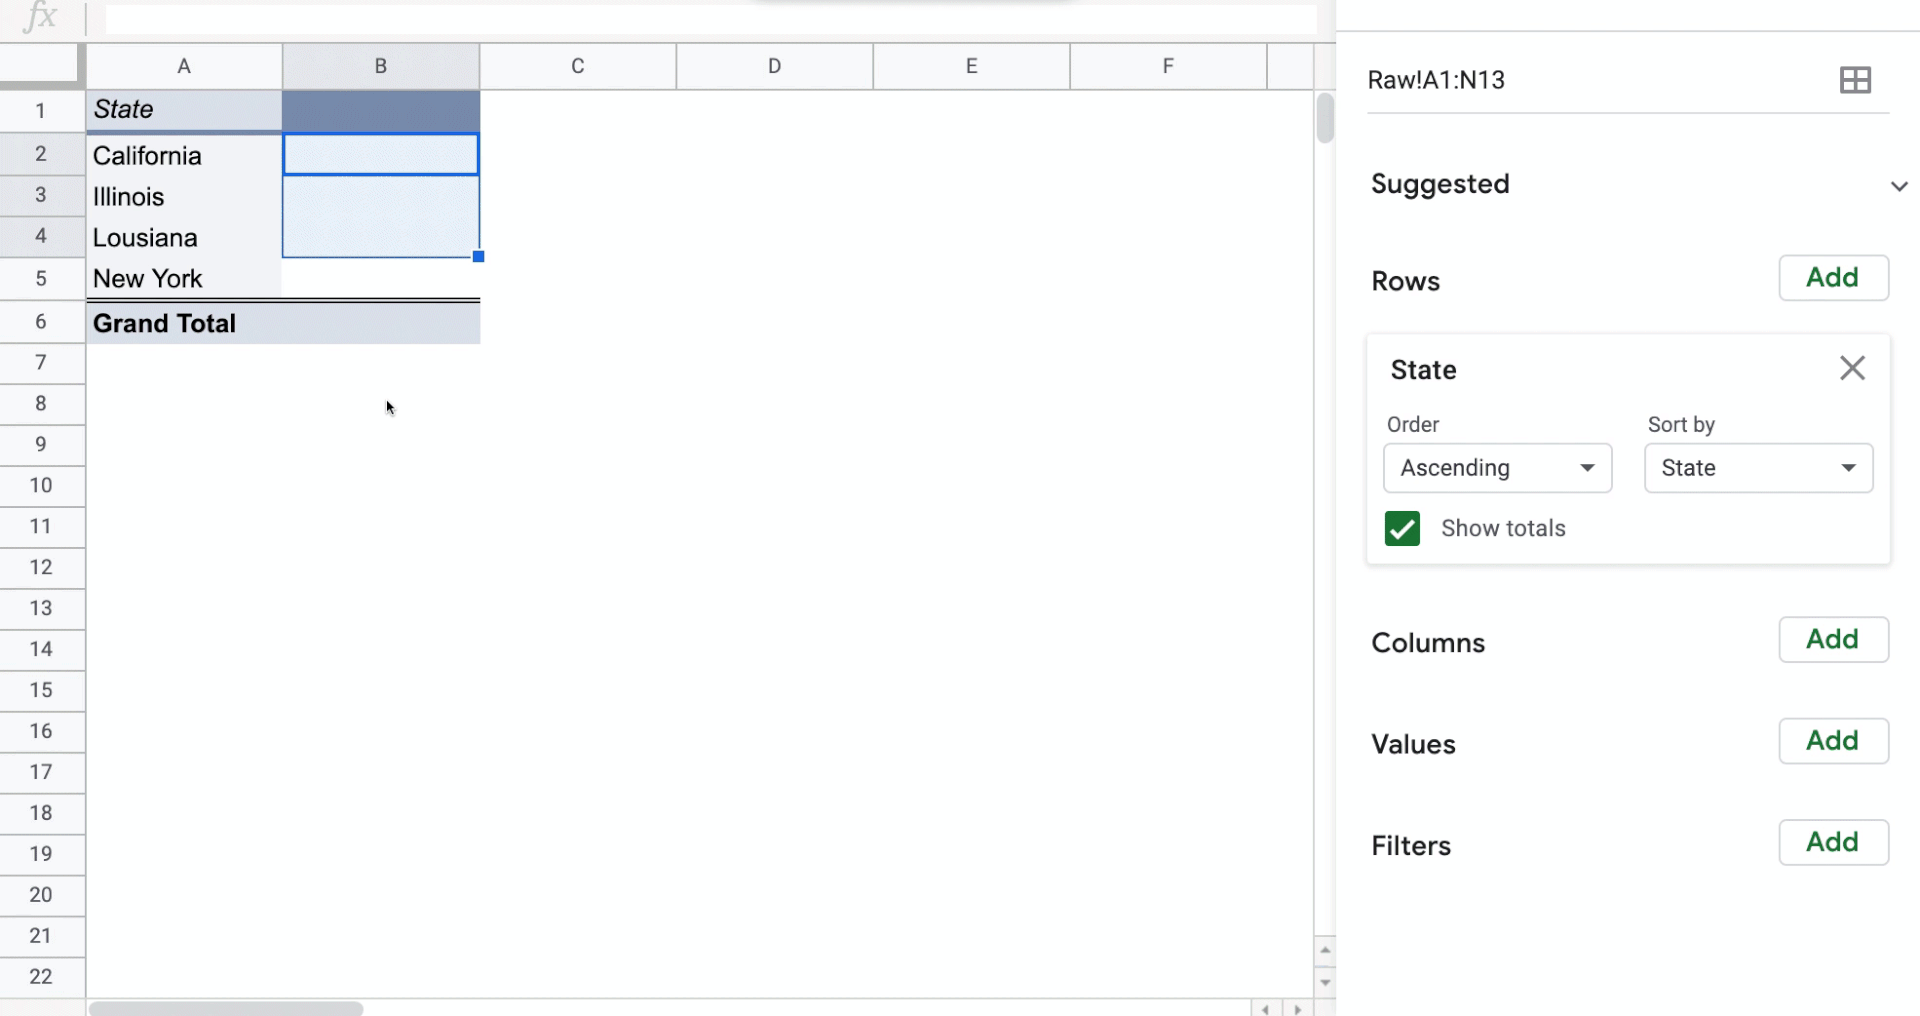Click the vertical scroll down arrow
This screenshot has height=1016, width=1920.
point(1325,982)
